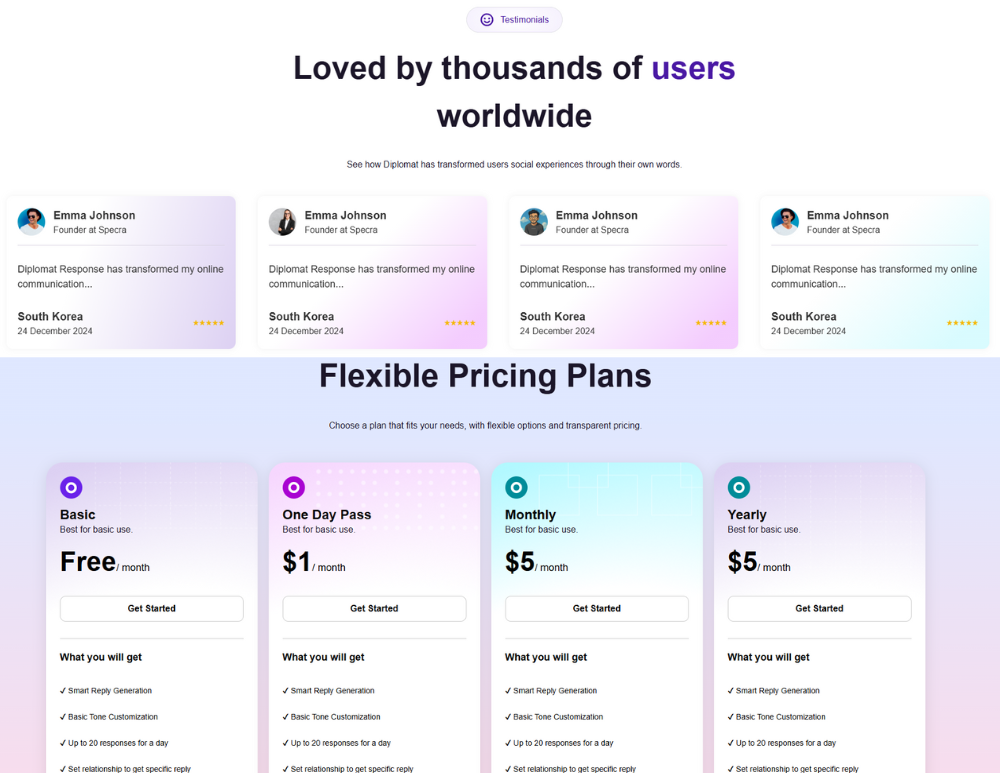Image resolution: width=1000 pixels, height=773 pixels.
Task: Click the teal ring icon on Yearly plan
Action: pos(739,488)
